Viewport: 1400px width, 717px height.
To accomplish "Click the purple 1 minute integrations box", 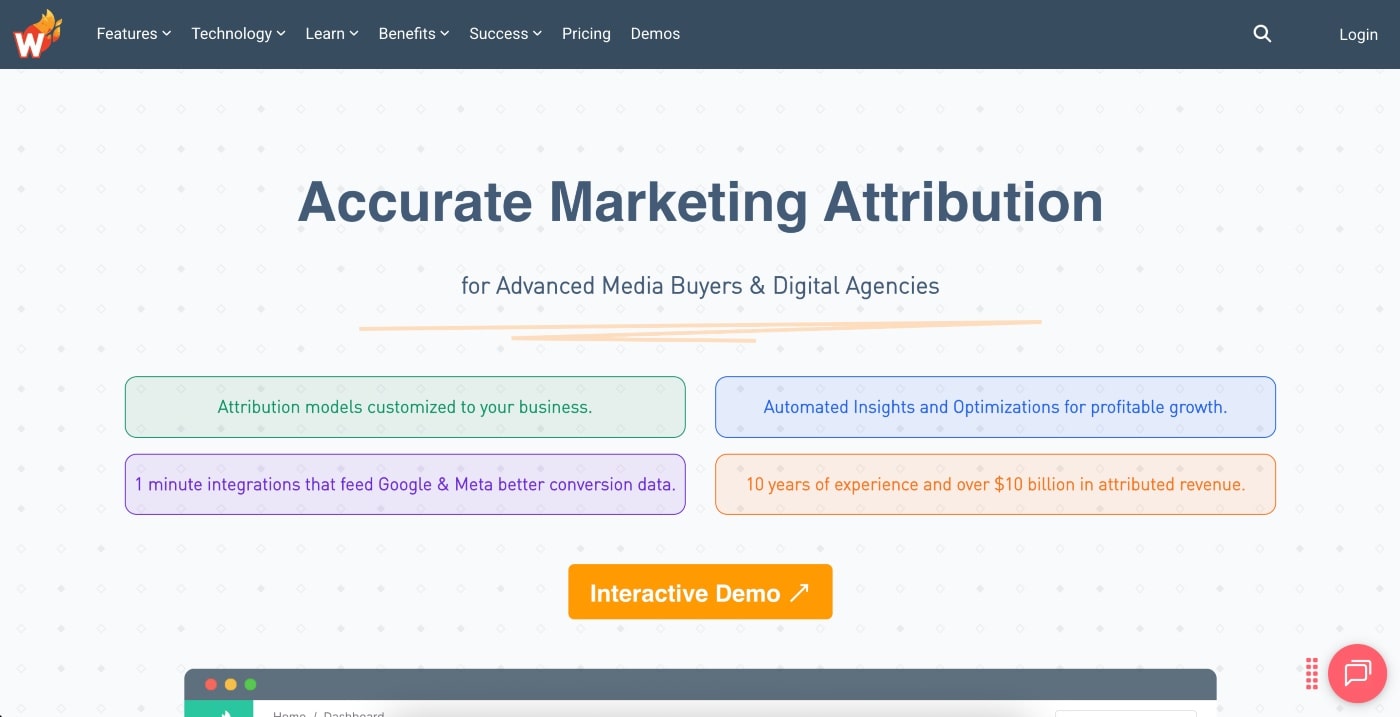I will coord(405,484).
